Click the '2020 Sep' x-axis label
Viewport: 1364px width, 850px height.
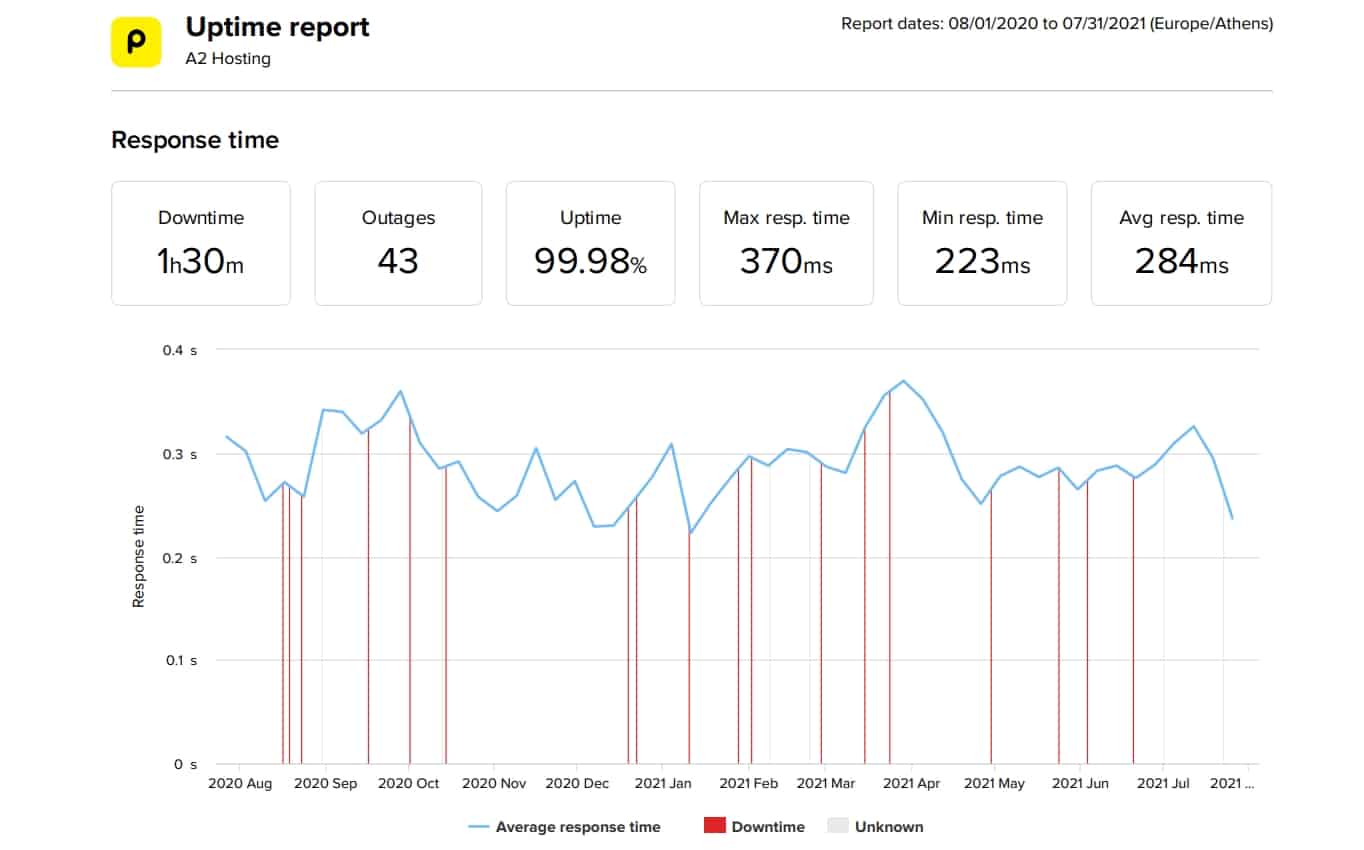325,784
